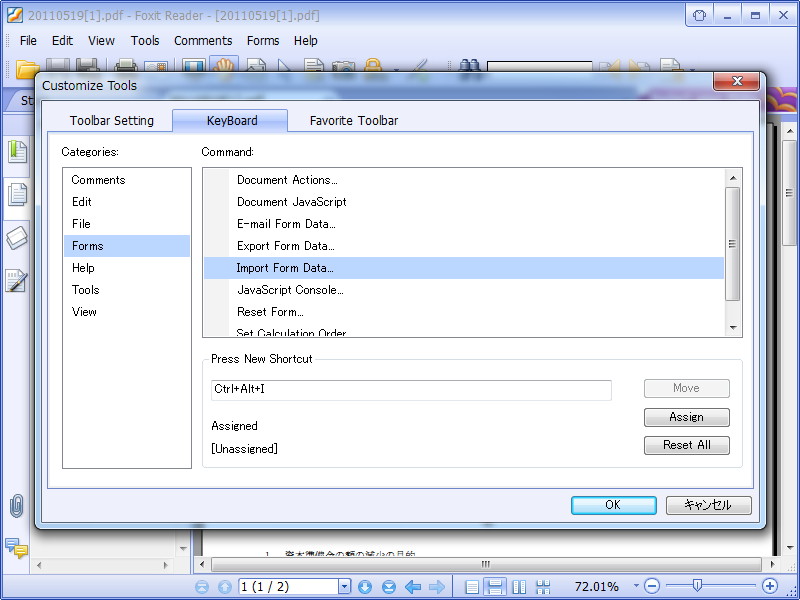Image resolution: width=800 pixels, height=600 pixels.
Task: Click the Print icon in the toolbar
Action: 126,67
